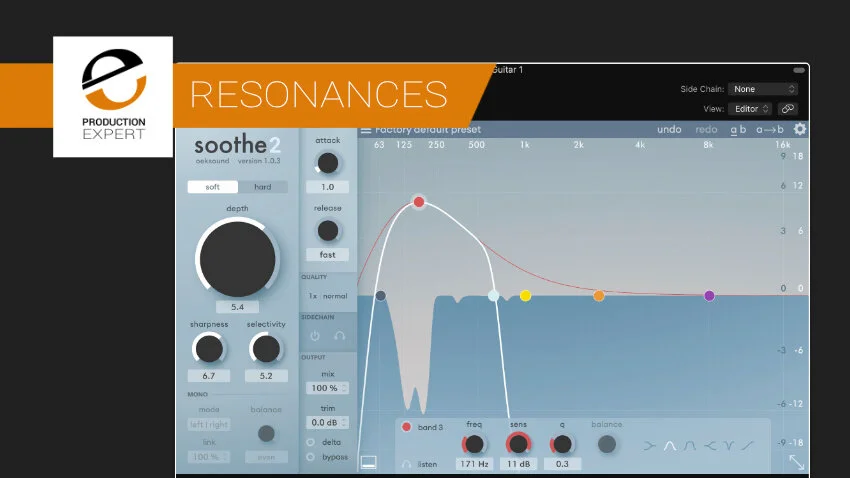Click the listen headphones icon for band 3
This screenshot has height=478, width=850.
click(x=407, y=464)
